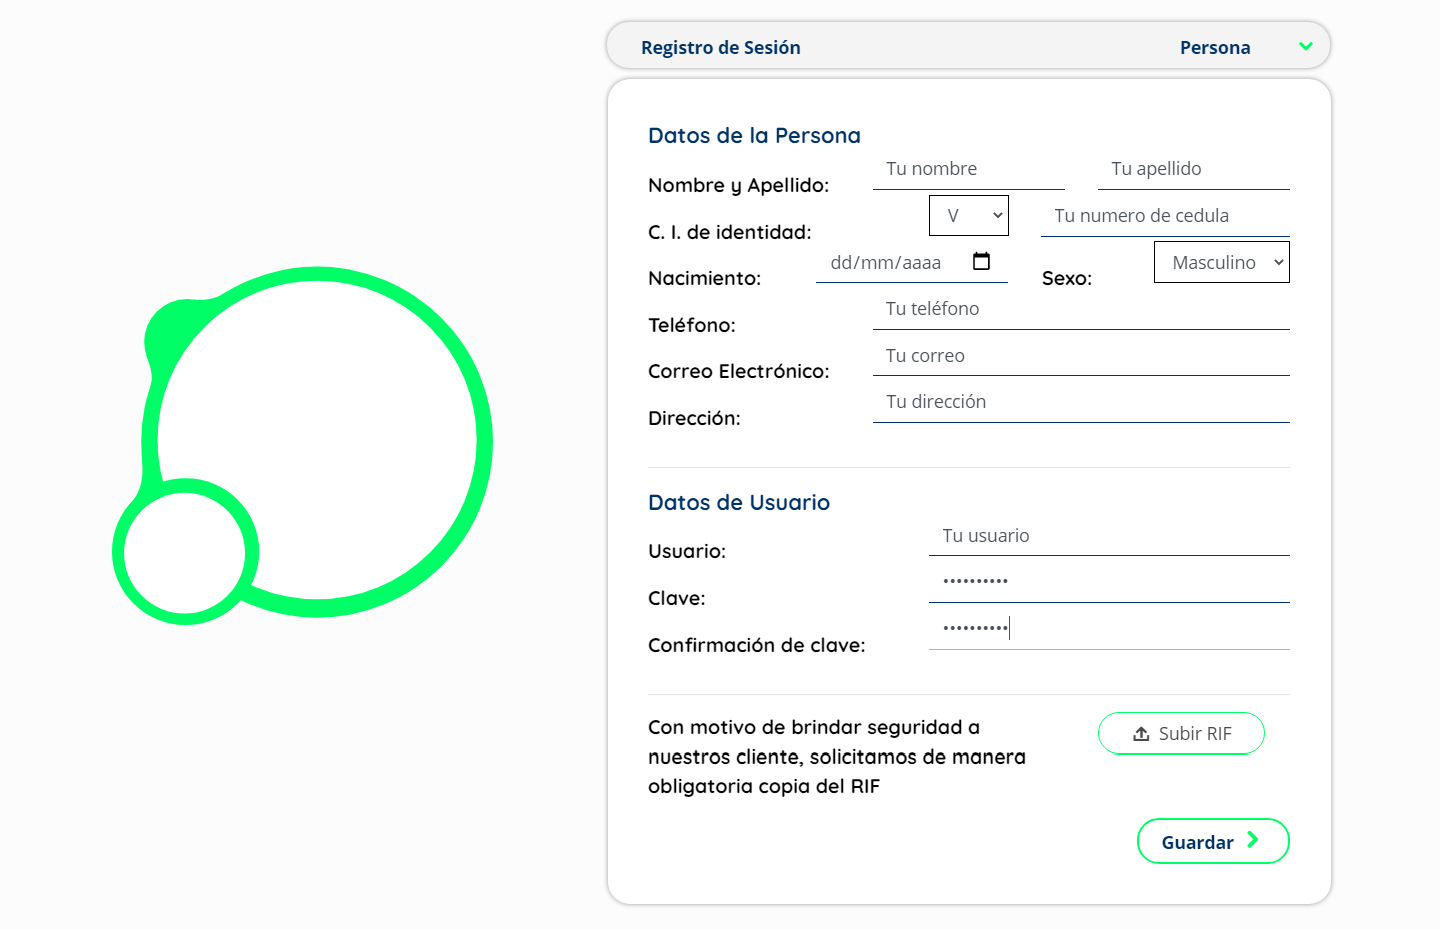Click the Subir RIF button
The width and height of the screenshot is (1440, 929).
pyautogui.click(x=1181, y=734)
